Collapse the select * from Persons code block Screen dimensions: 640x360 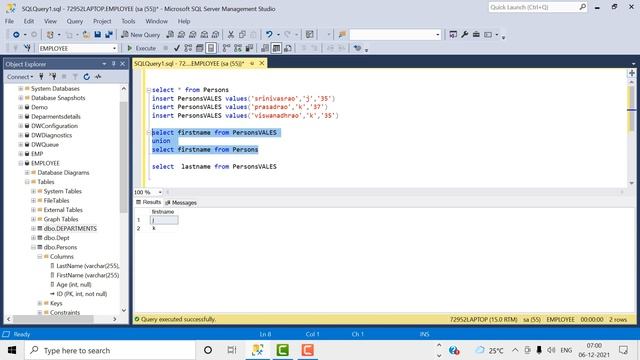(x=149, y=90)
